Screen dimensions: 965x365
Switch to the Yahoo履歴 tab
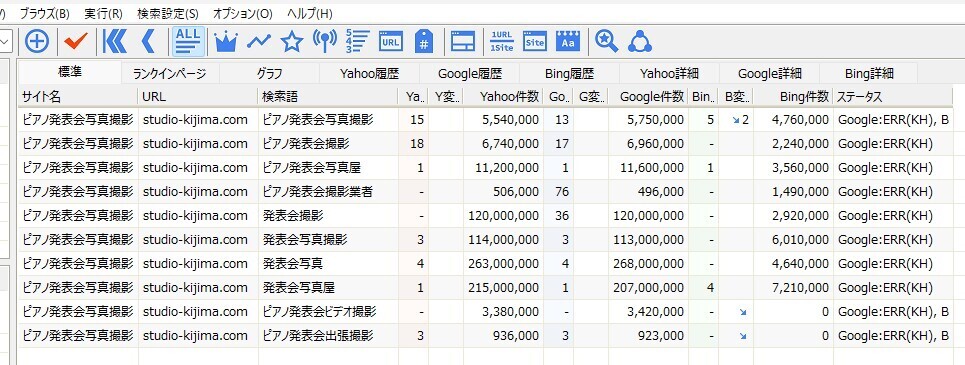(x=369, y=74)
